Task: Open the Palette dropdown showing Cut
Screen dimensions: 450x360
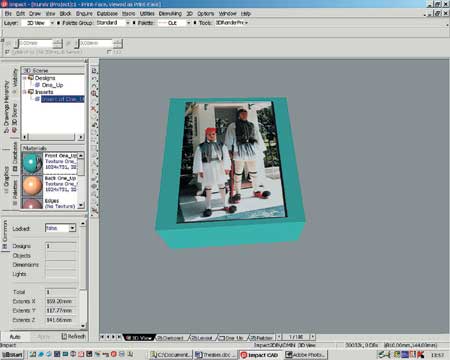Action: coord(174,23)
